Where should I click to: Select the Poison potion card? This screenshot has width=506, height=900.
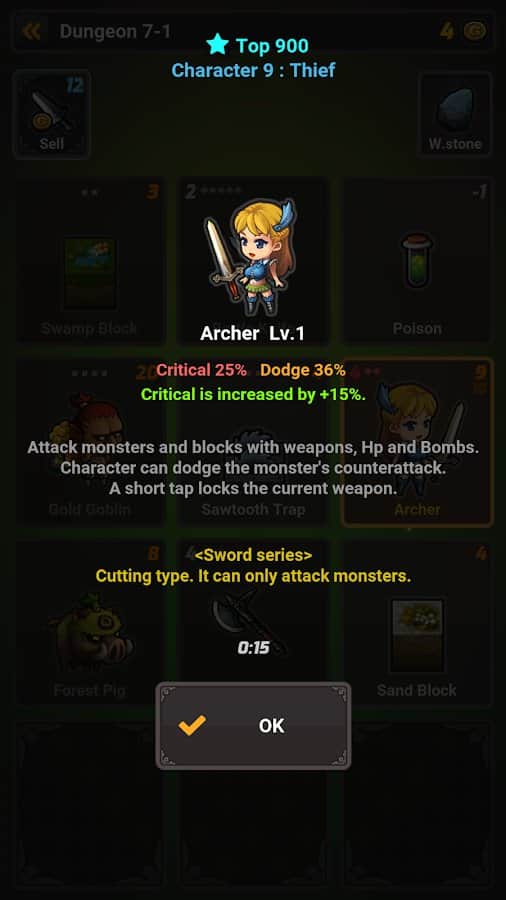[417, 261]
